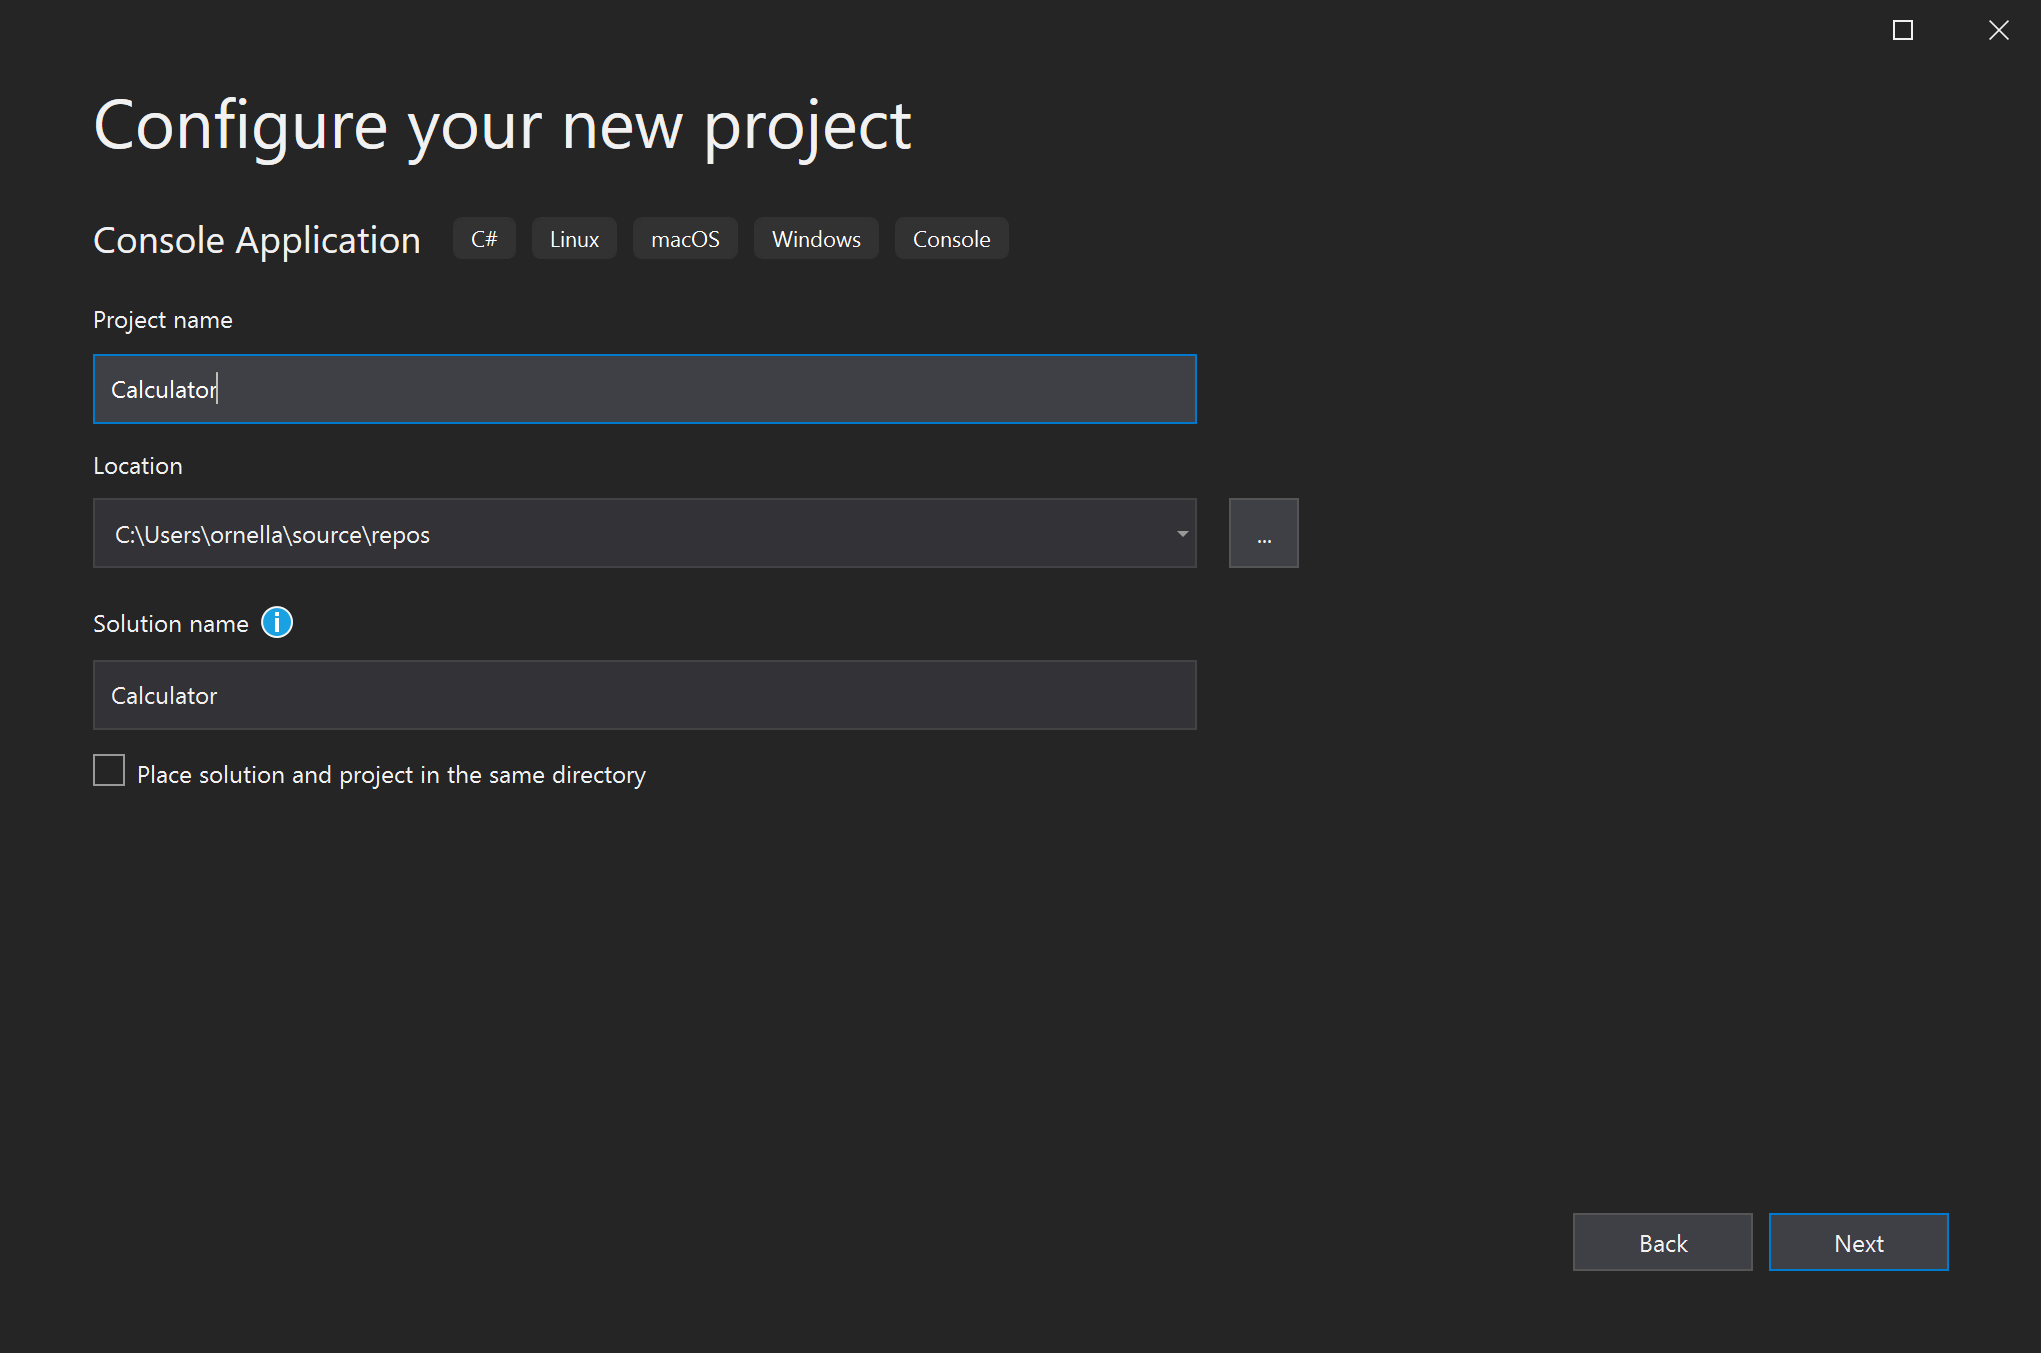Select the Windows platform tag
Image resolution: width=2041 pixels, height=1353 pixels.
click(x=816, y=238)
